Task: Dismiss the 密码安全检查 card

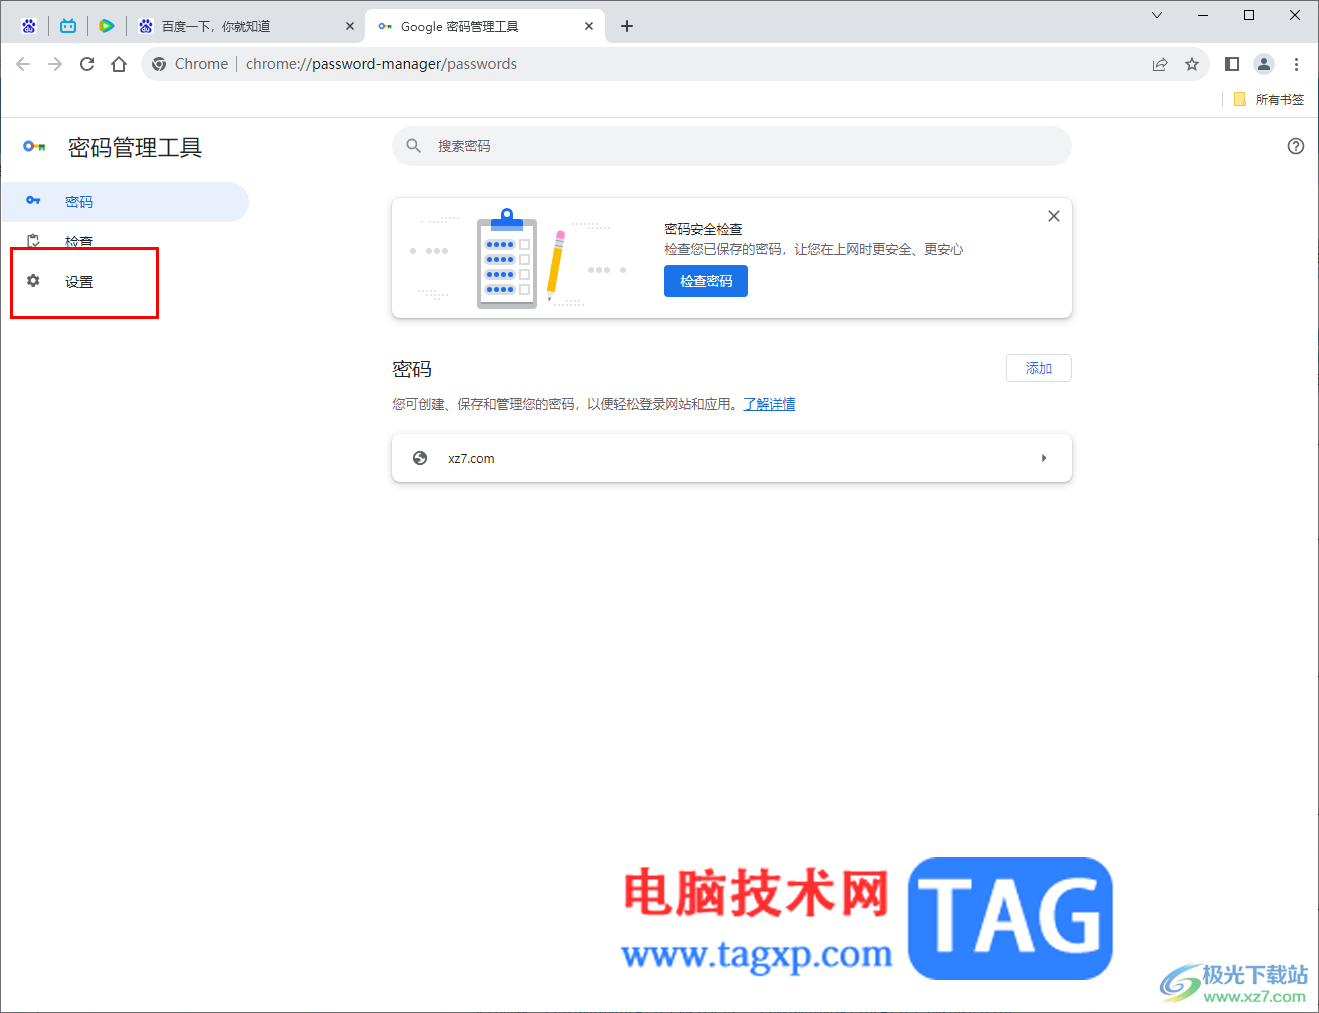Action: 1054,216
